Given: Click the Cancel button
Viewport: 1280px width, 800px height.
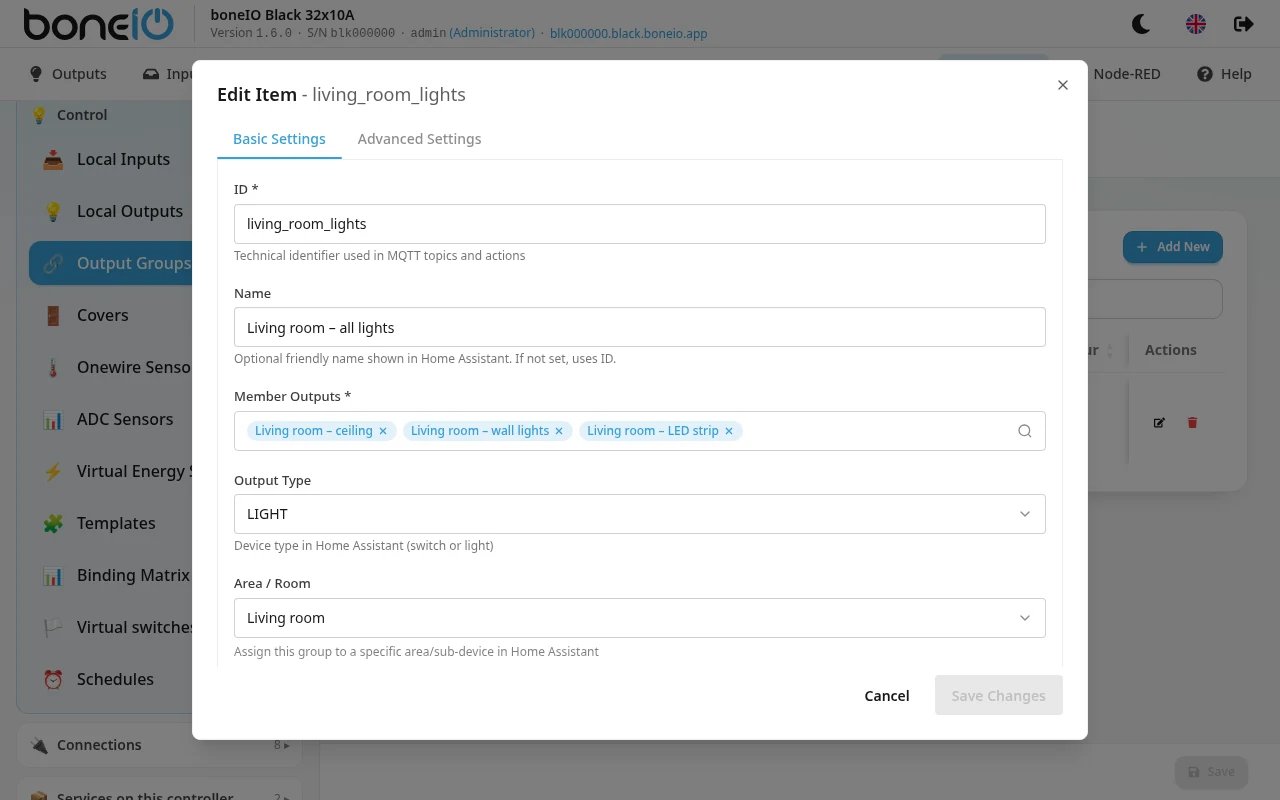Looking at the screenshot, I should [x=887, y=695].
